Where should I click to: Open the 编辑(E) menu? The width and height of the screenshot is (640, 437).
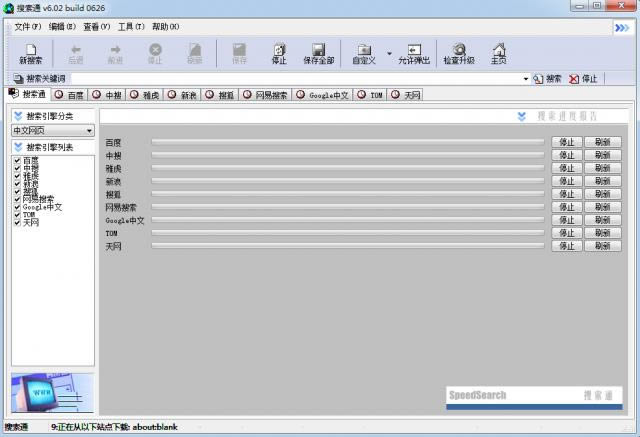[62, 27]
